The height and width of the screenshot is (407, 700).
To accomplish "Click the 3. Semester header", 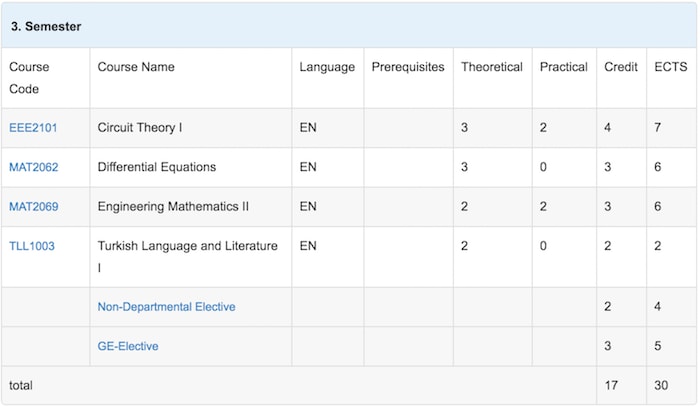I will 46,26.
